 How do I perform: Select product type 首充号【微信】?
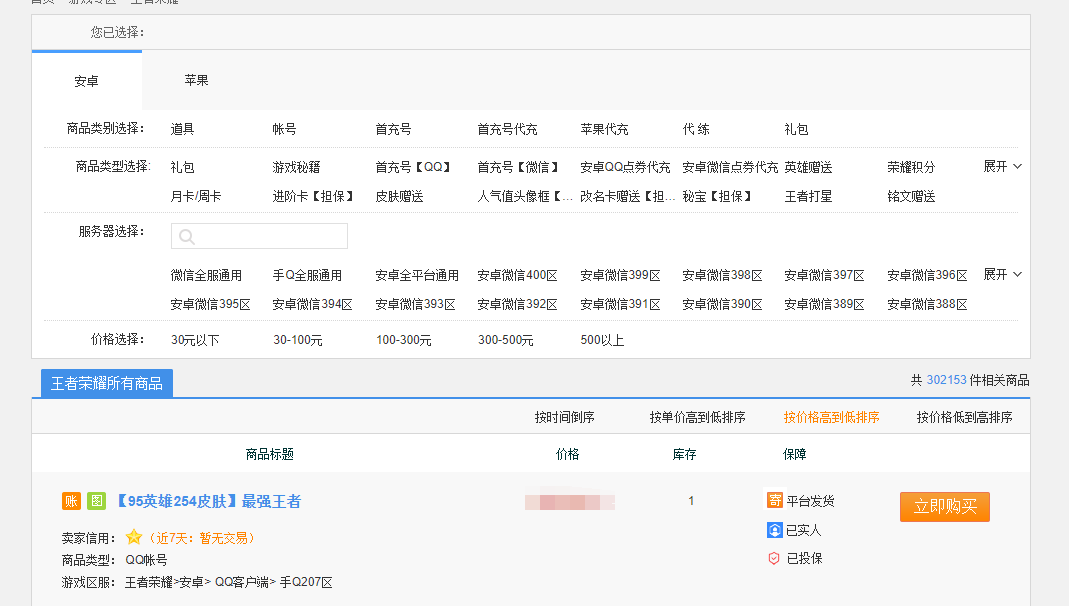tap(518, 167)
